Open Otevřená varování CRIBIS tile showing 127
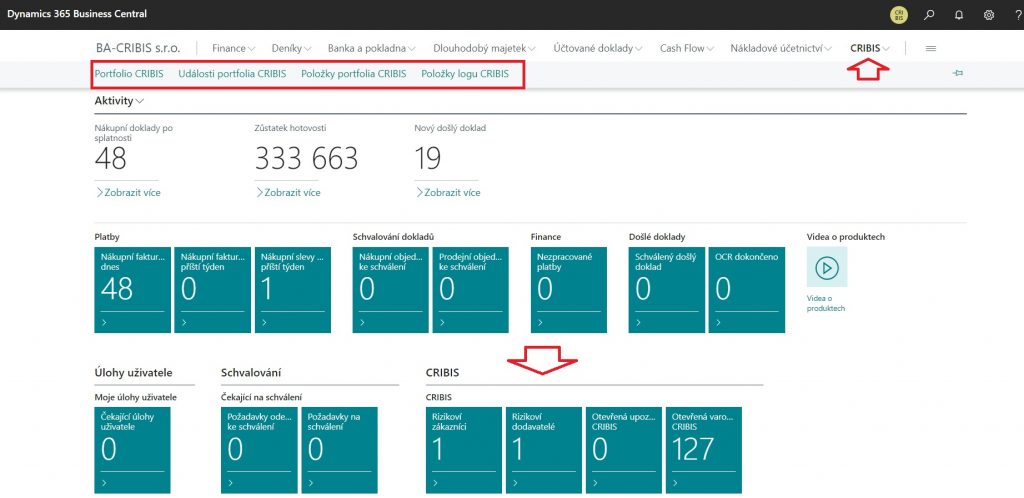The width and height of the screenshot is (1024, 498). click(703, 450)
